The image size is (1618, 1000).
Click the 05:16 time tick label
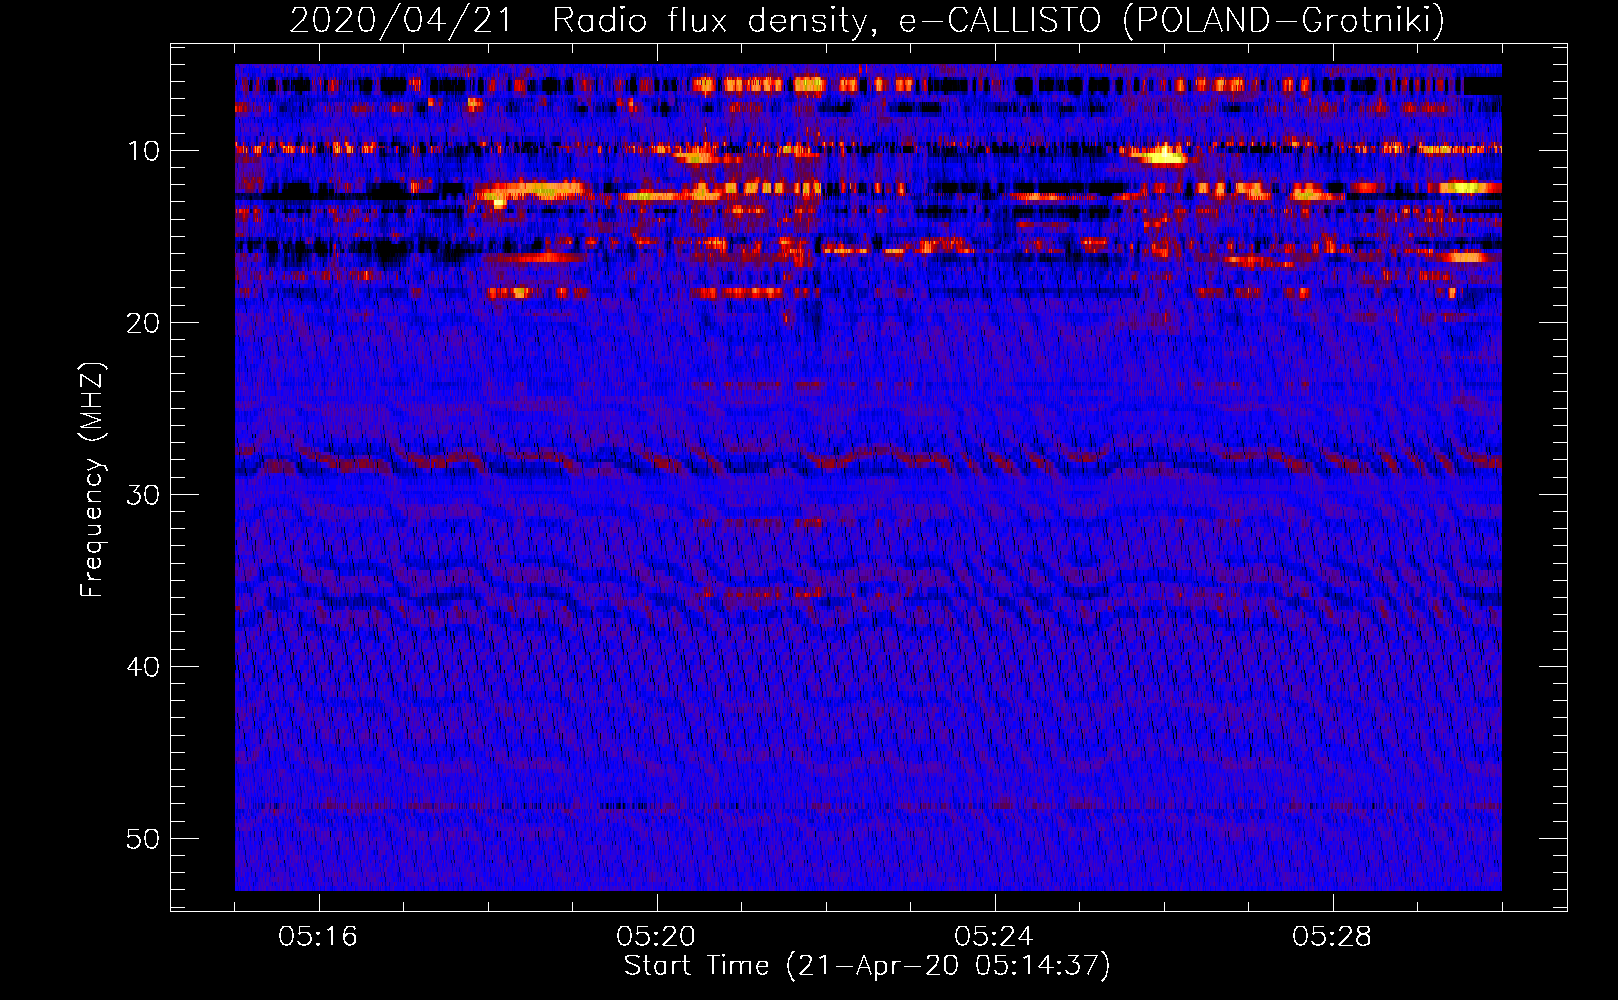(318, 937)
